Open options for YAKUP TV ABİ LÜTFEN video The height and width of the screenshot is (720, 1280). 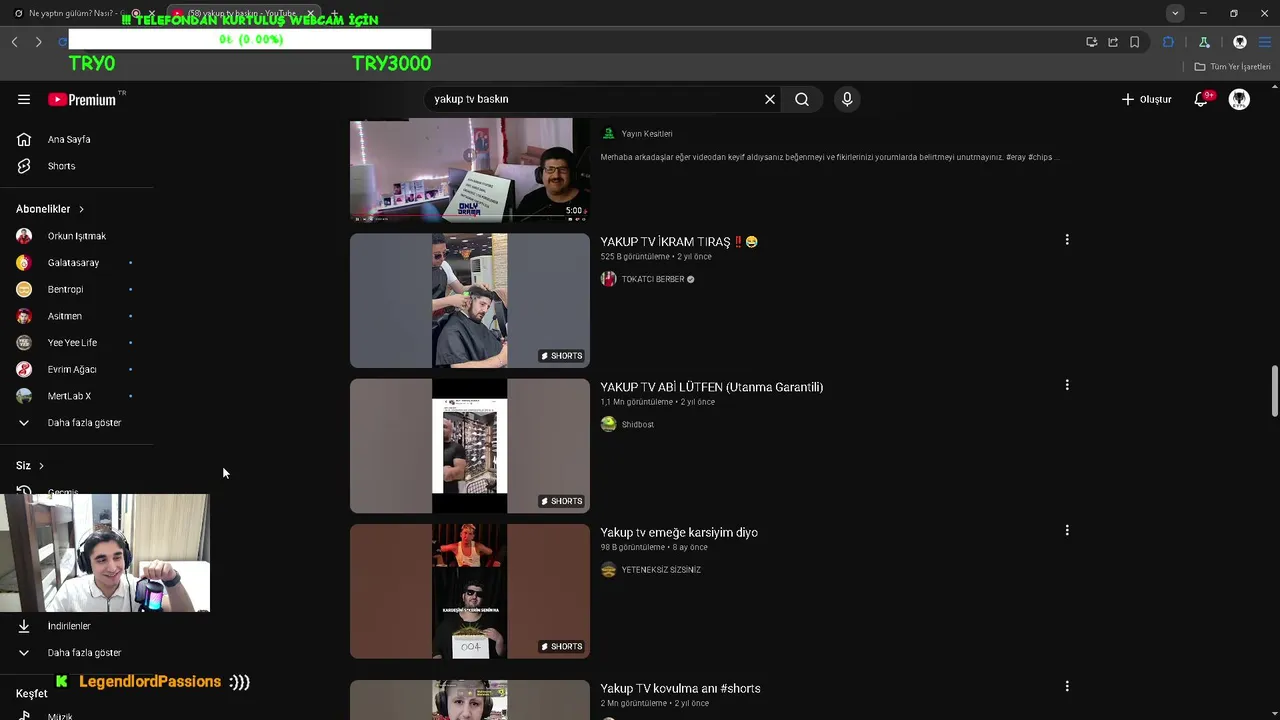[x=1067, y=385]
